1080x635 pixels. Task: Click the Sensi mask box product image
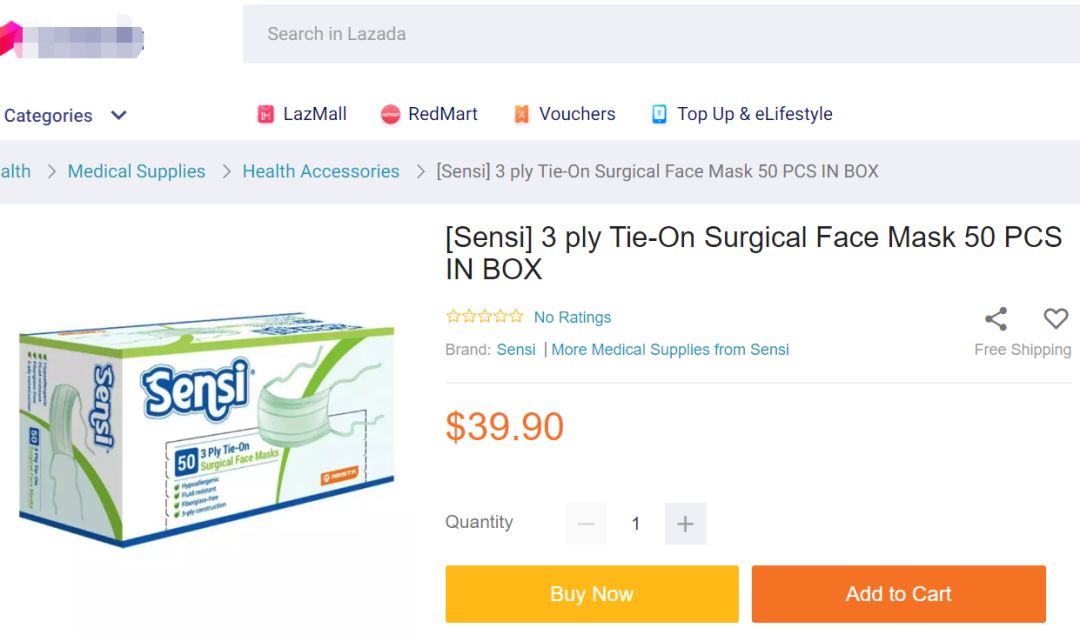[205, 430]
